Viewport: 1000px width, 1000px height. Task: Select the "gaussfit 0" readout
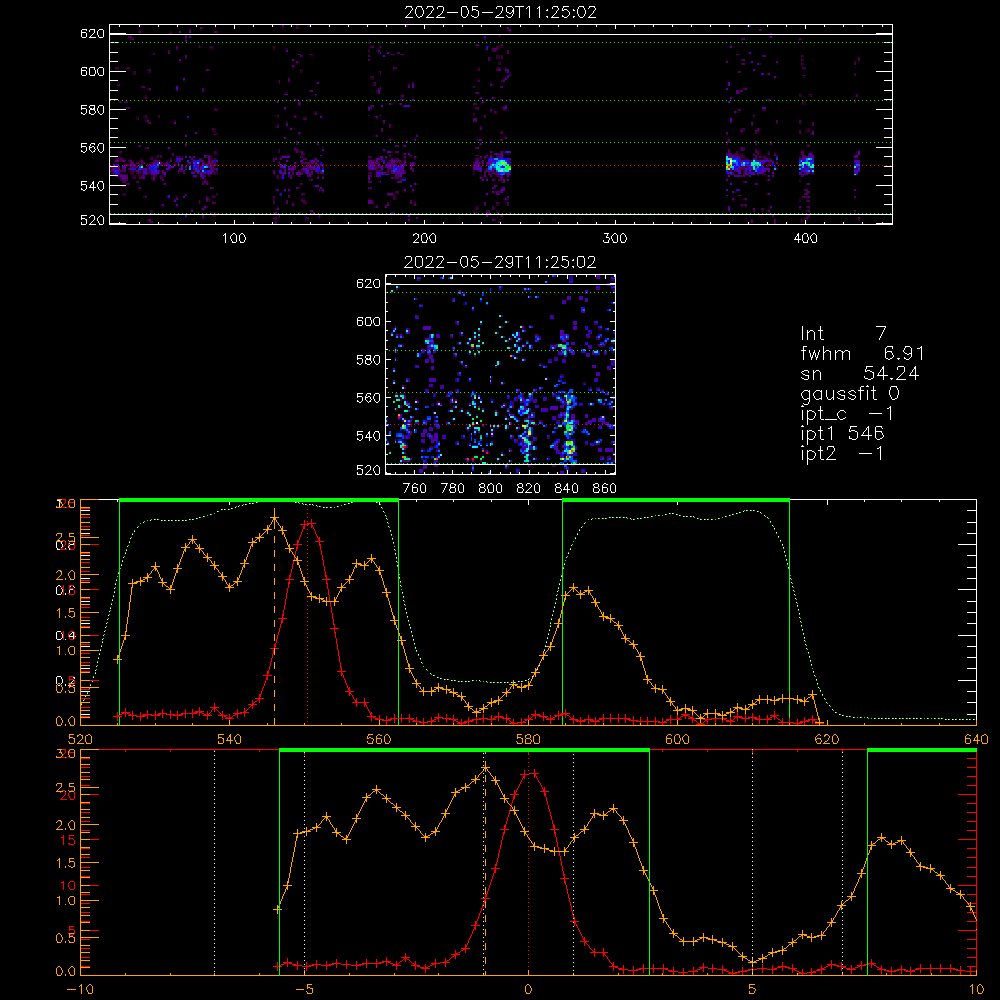point(850,394)
